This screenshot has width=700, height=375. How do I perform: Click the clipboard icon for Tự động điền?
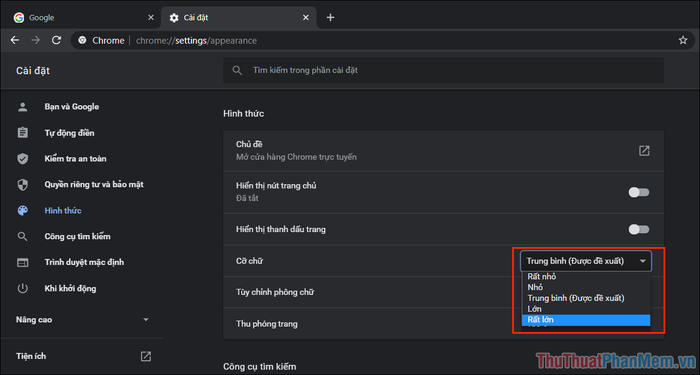click(x=22, y=133)
